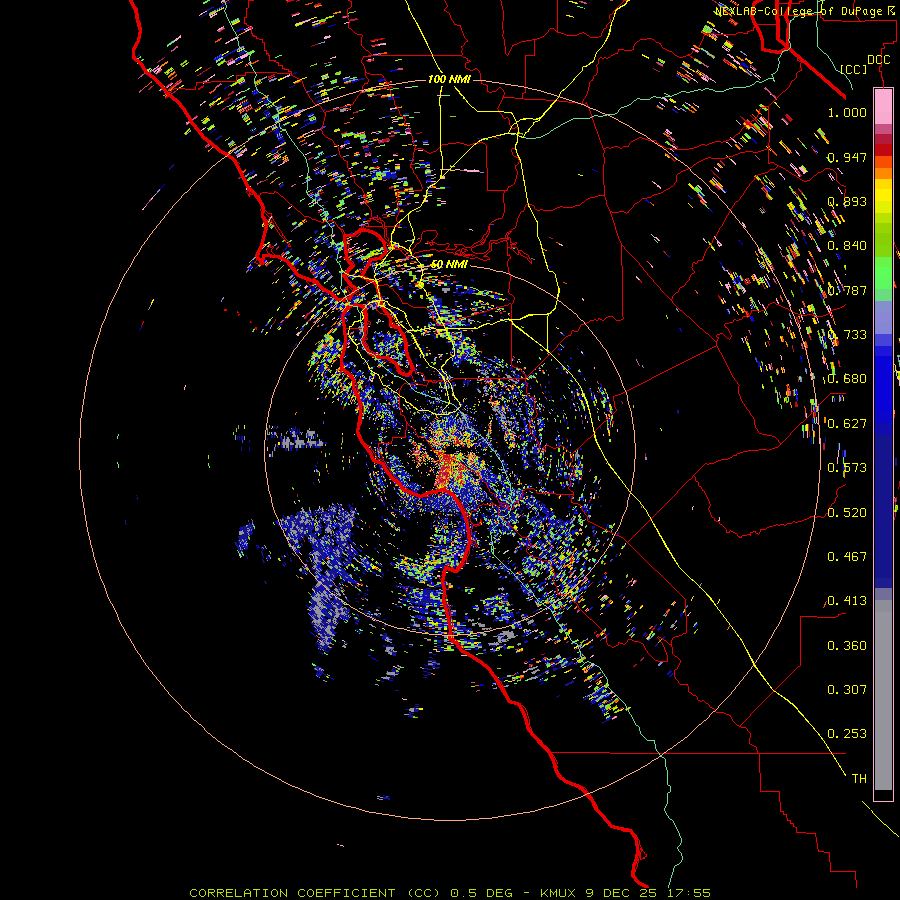
Task: Click the KMUX station identifier
Action: tap(560, 893)
